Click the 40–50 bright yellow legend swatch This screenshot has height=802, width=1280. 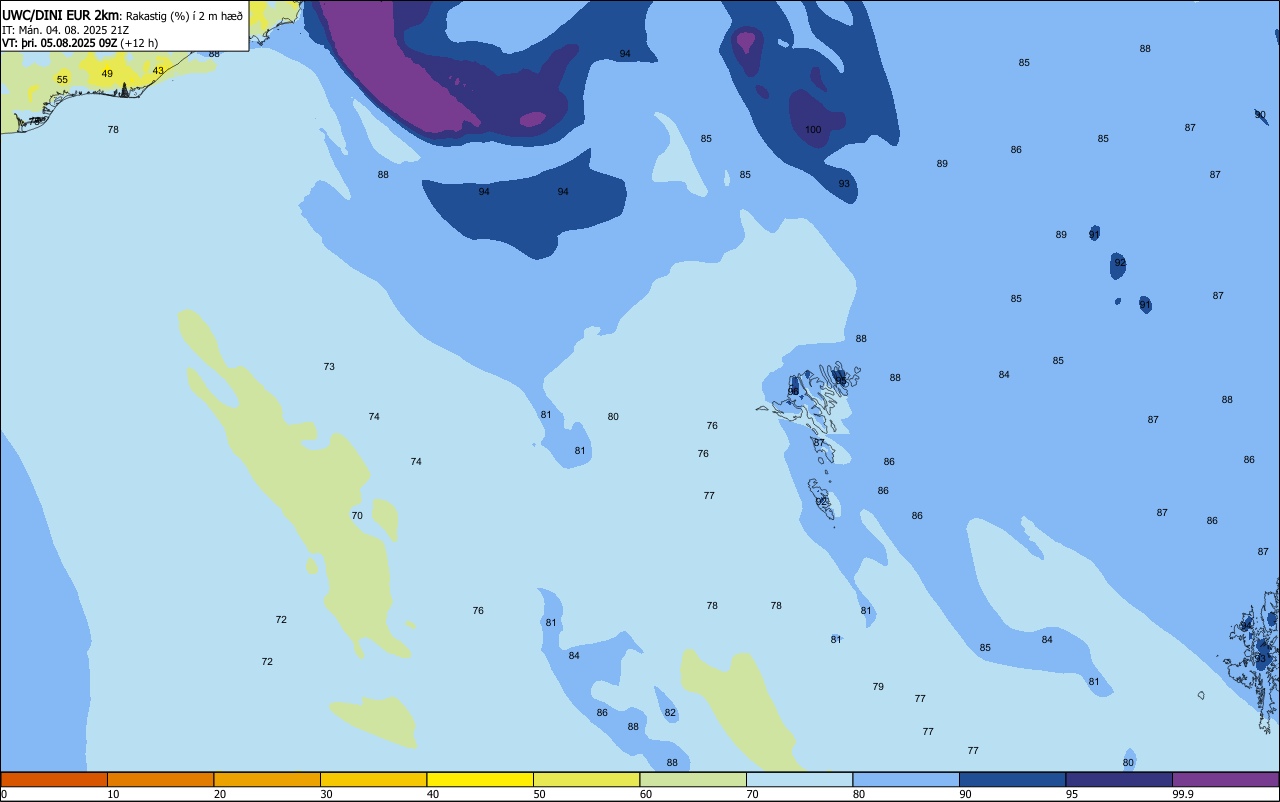(480, 779)
